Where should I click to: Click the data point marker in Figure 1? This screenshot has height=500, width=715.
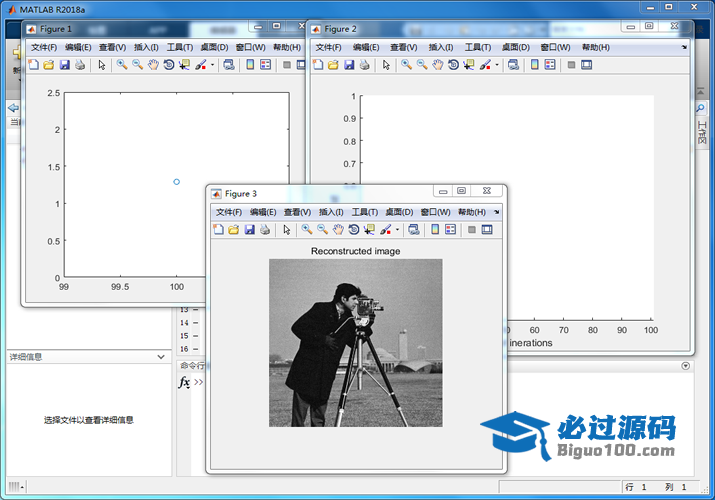176,182
